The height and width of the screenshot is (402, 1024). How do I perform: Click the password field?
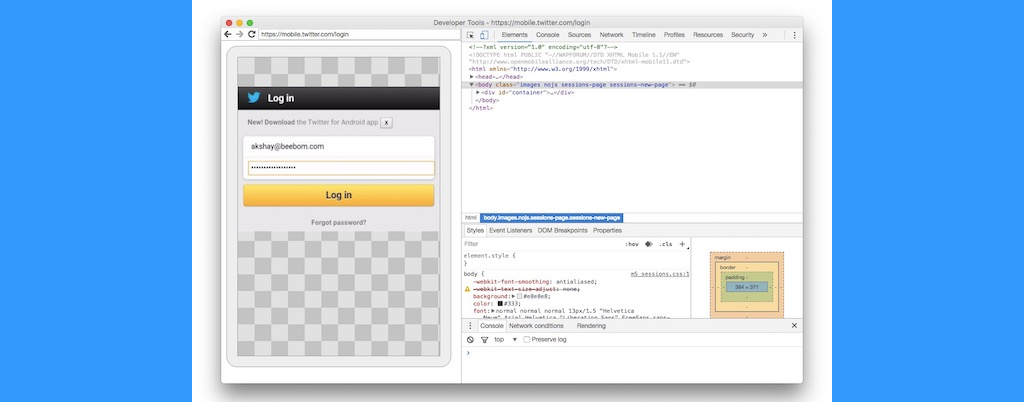click(x=341, y=168)
